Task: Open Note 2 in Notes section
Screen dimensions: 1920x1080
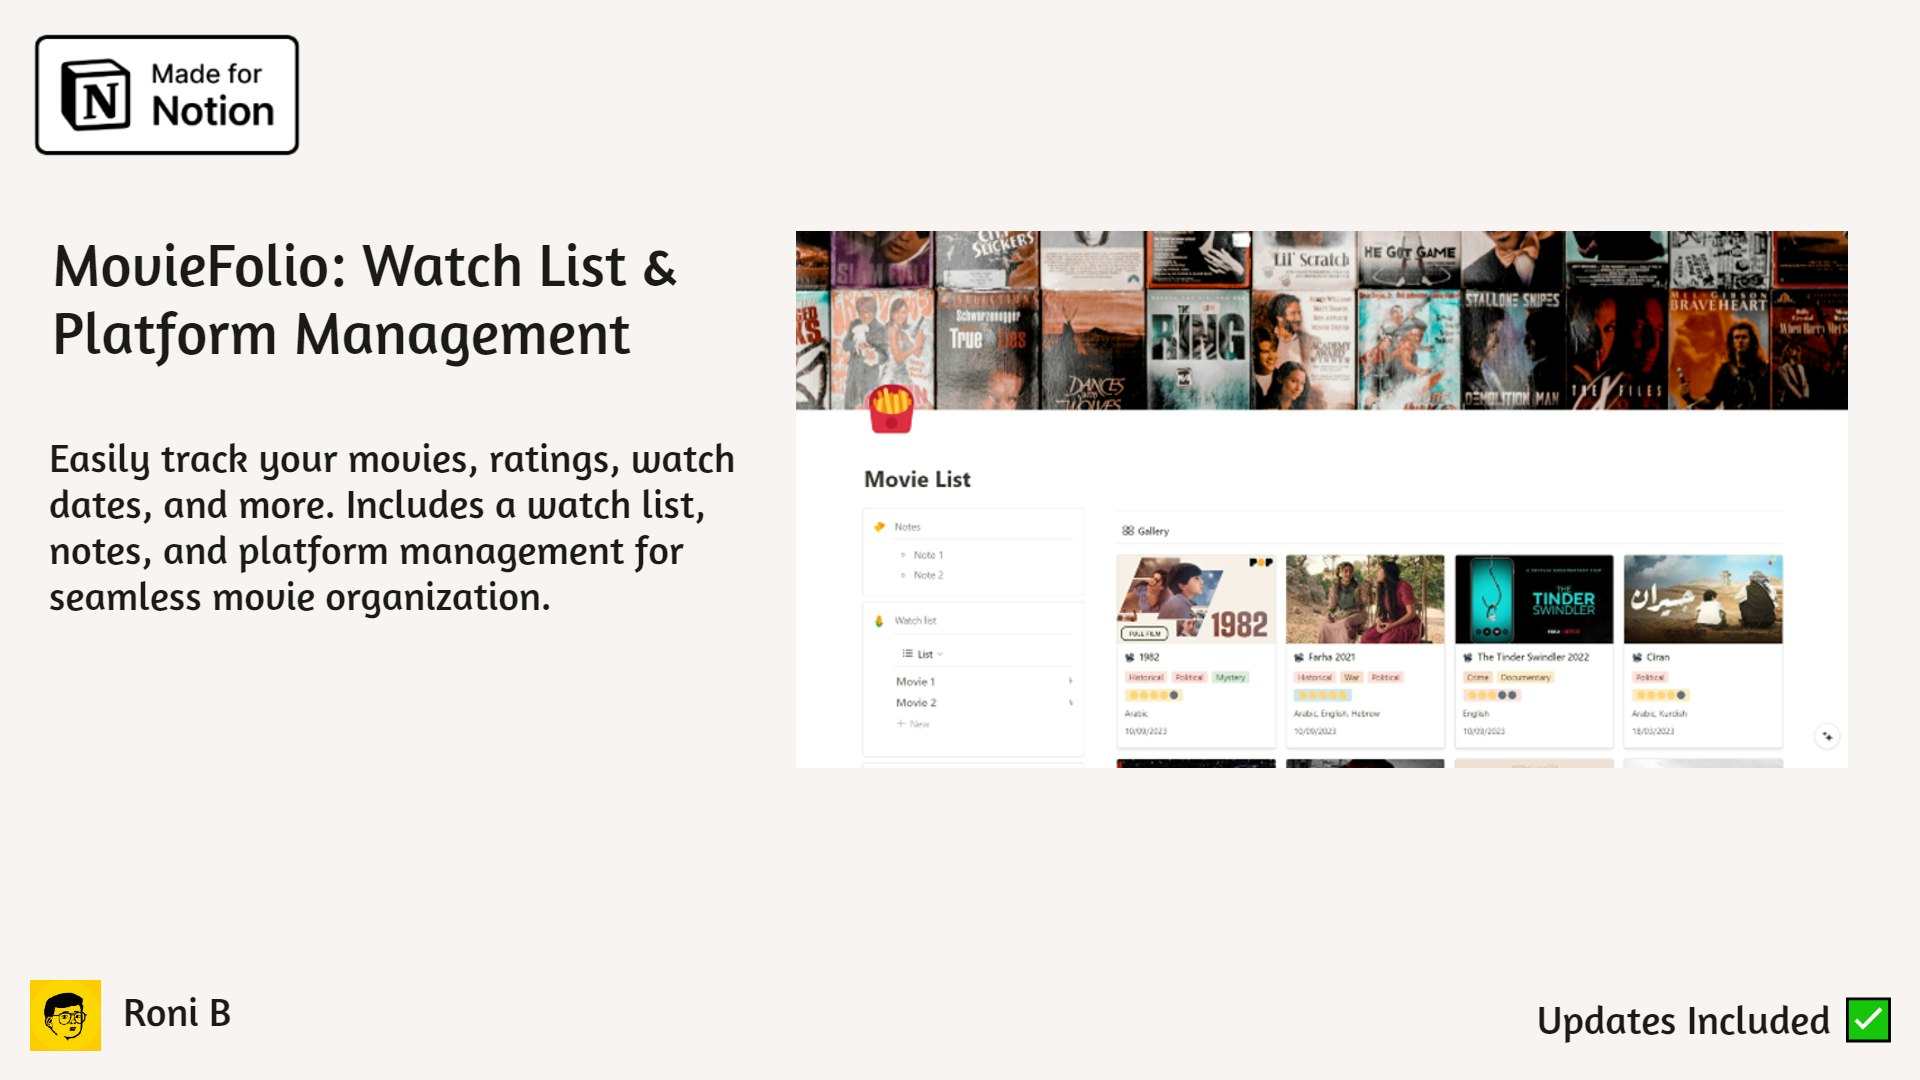Action: click(x=928, y=575)
